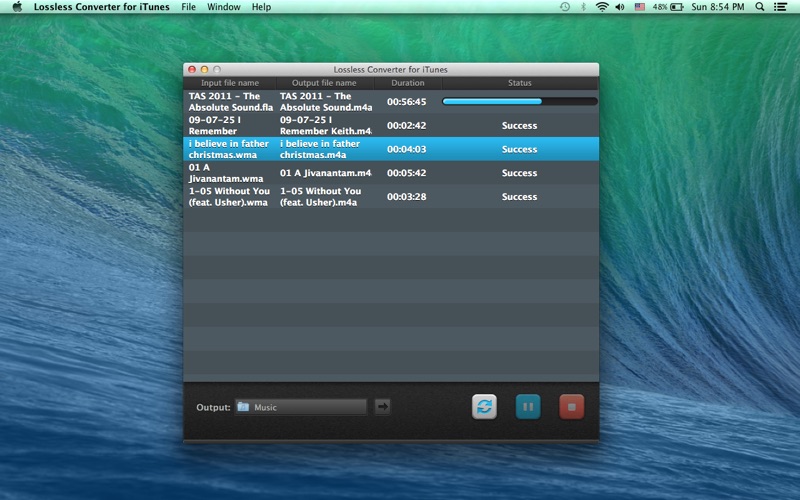Click duration 00:05:42
This screenshot has height=500, width=800.
click(407, 173)
